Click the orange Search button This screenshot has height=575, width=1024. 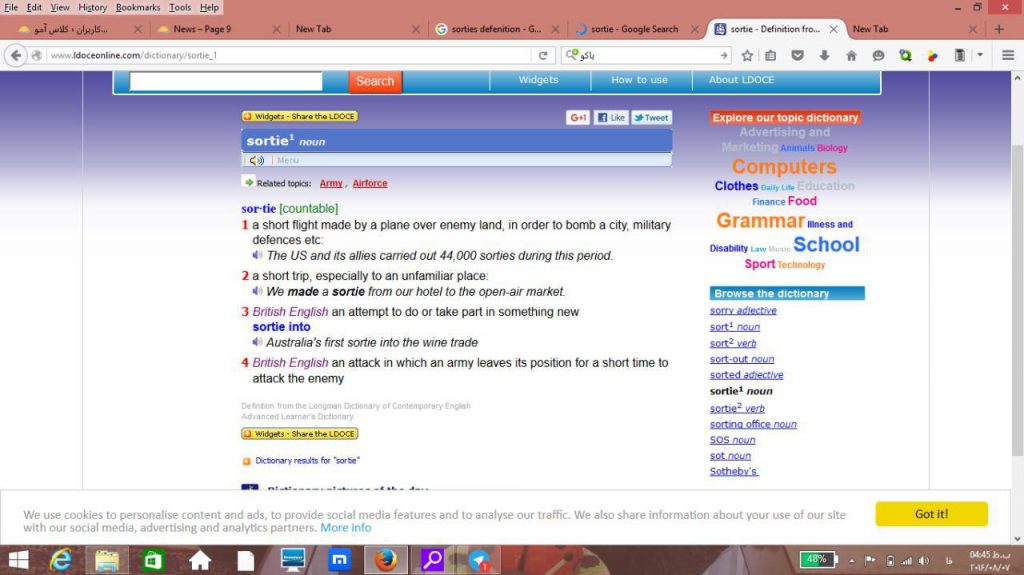click(375, 81)
